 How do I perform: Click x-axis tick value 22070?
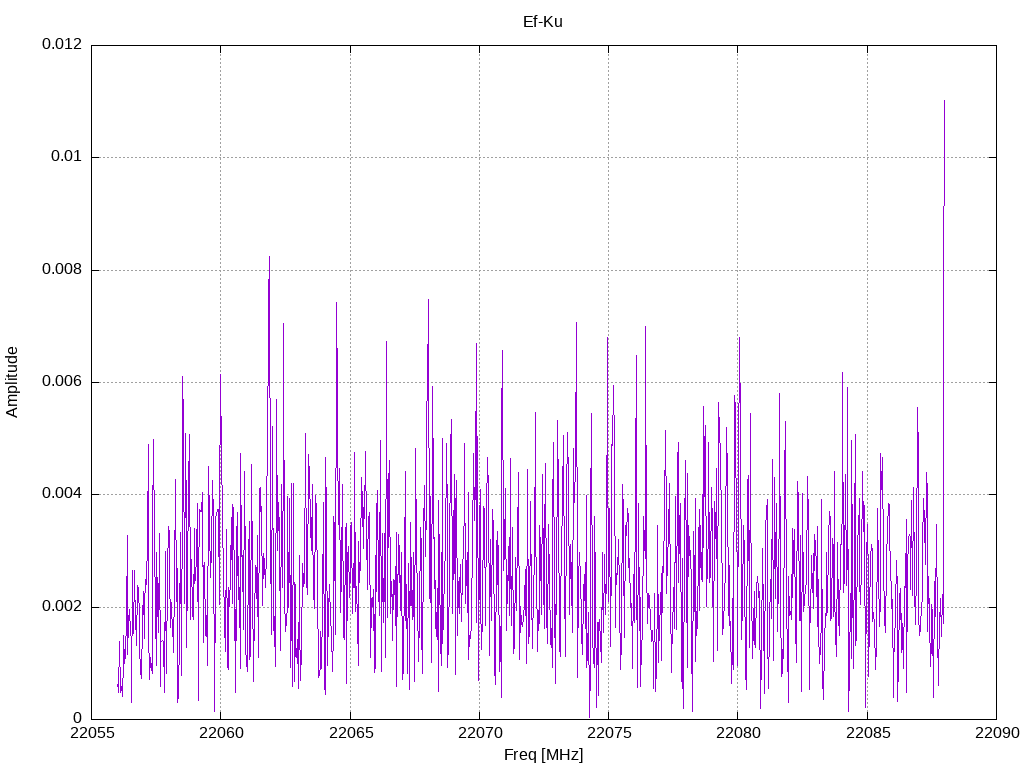[479, 733]
